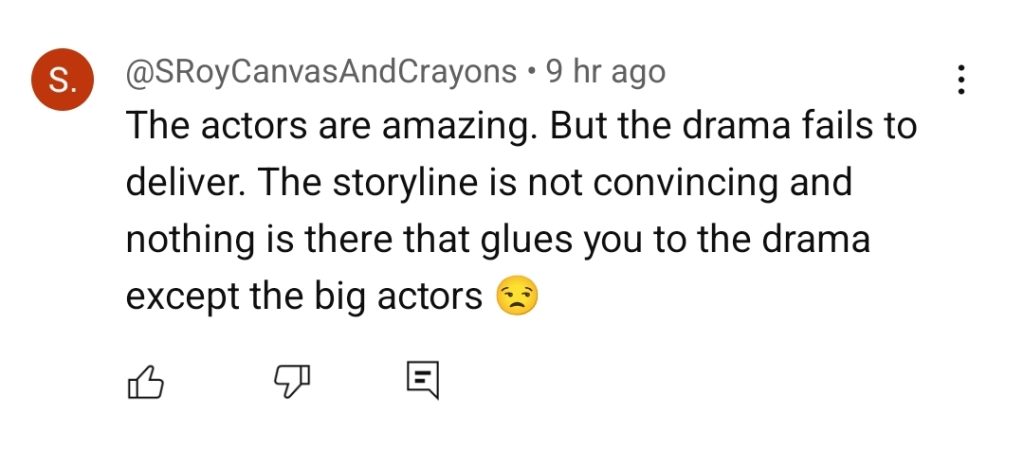Viewport: 1024px width, 468px height.
Task: Click the phrase "big actors" in last line
Action: tap(398, 298)
